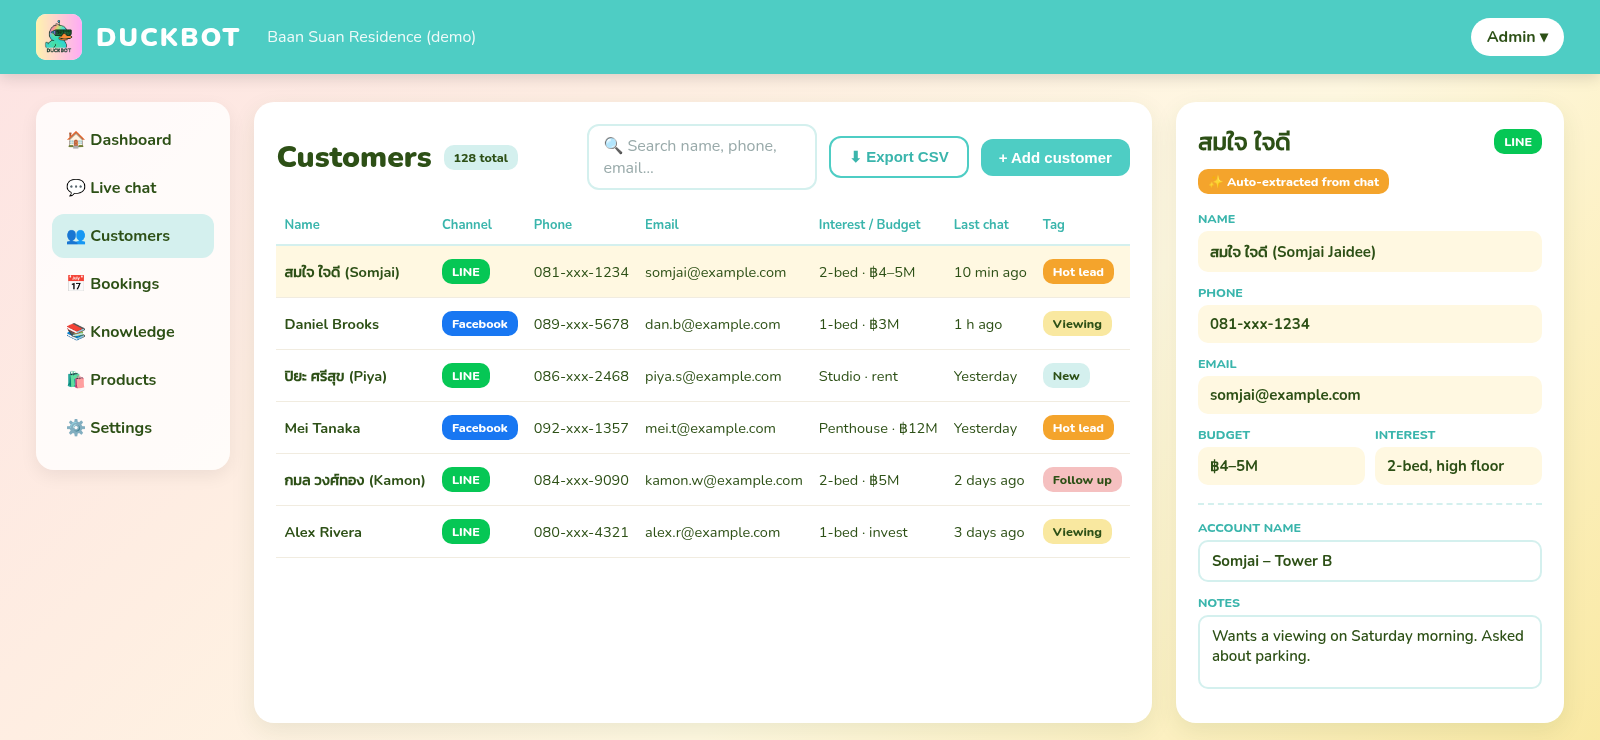Go to the Dashboard menu label
The image size is (1600, 740).
tap(131, 140)
